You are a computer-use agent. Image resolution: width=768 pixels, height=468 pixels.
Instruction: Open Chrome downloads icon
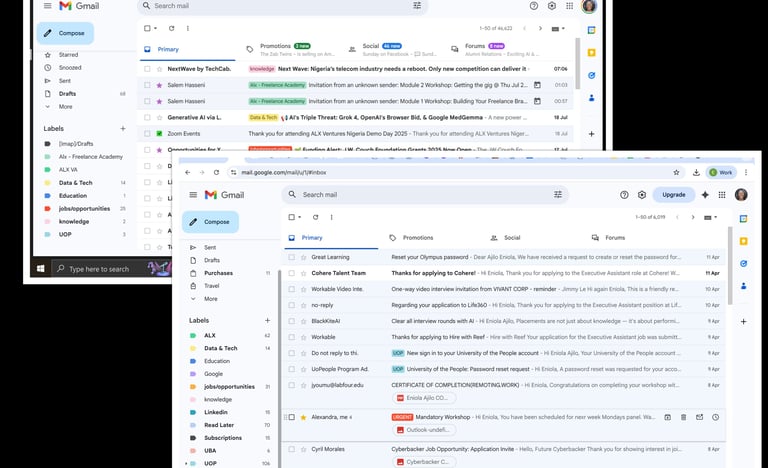tap(696, 172)
